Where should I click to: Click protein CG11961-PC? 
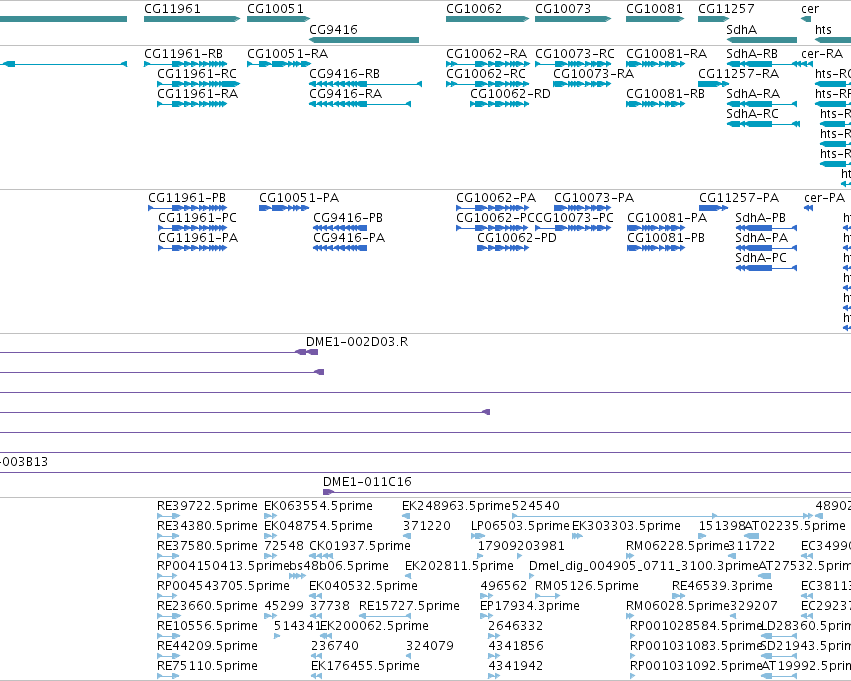click(x=193, y=228)
